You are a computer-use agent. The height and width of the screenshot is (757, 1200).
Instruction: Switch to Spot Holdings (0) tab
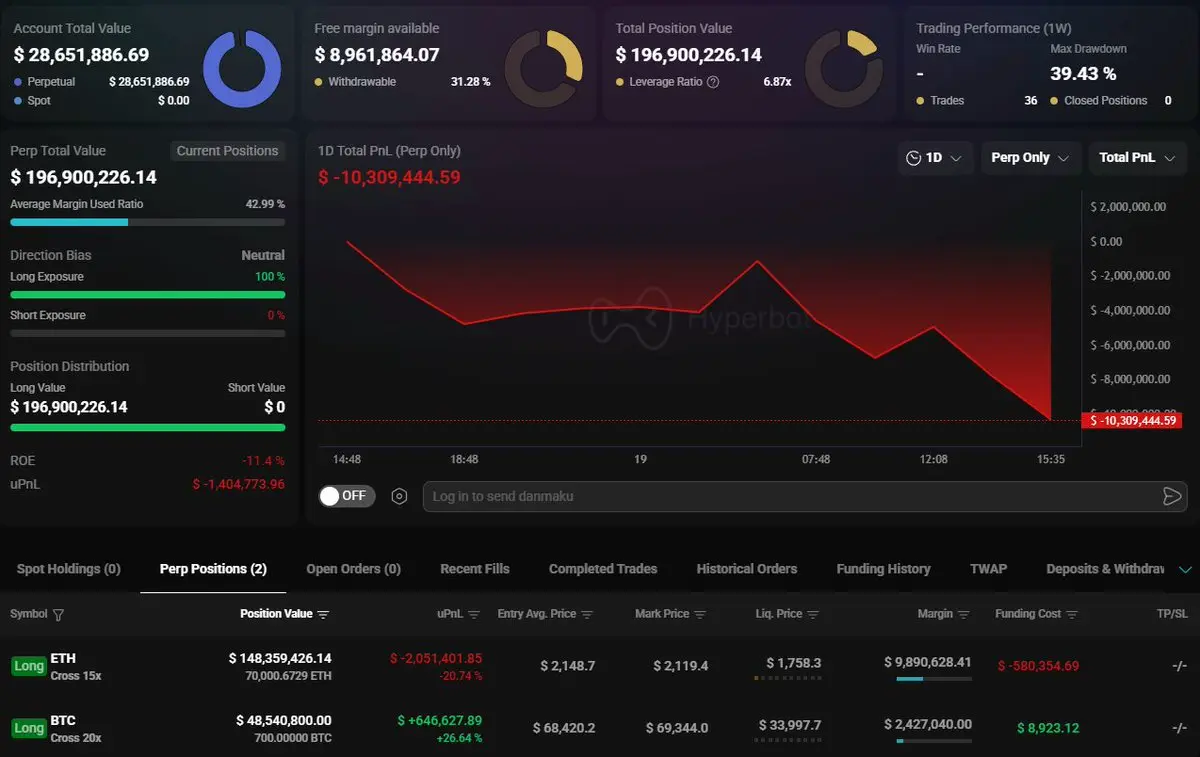tap(69, 569)
